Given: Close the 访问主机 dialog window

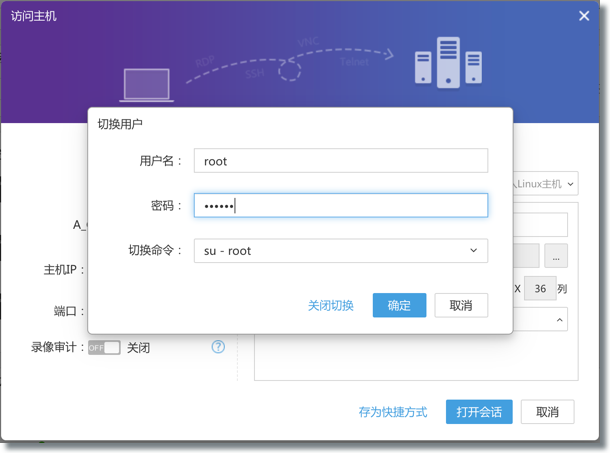Looking at the screenshot, I should tap(584, 16).
